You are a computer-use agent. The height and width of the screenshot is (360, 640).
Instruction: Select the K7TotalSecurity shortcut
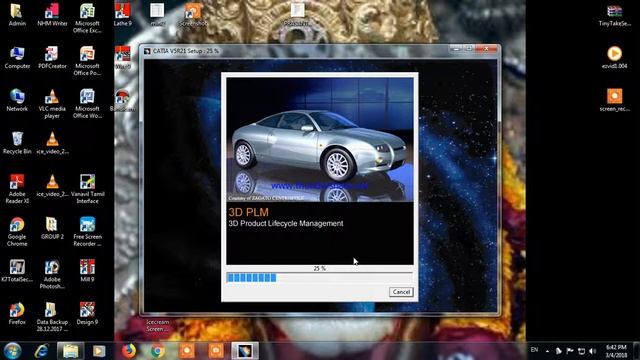click(17, 271)
